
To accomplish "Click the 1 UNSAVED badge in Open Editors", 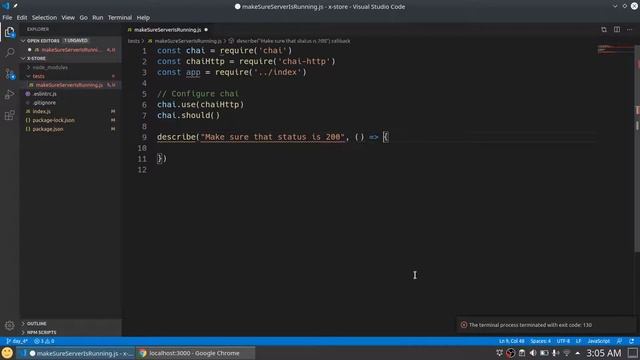I will click(x=76, y=41).
